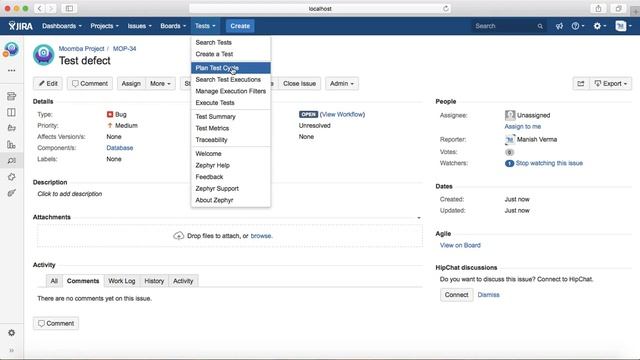The image size is (640, 360).
Task: Click the share issue icon button
Action: [x=581, y=84]
